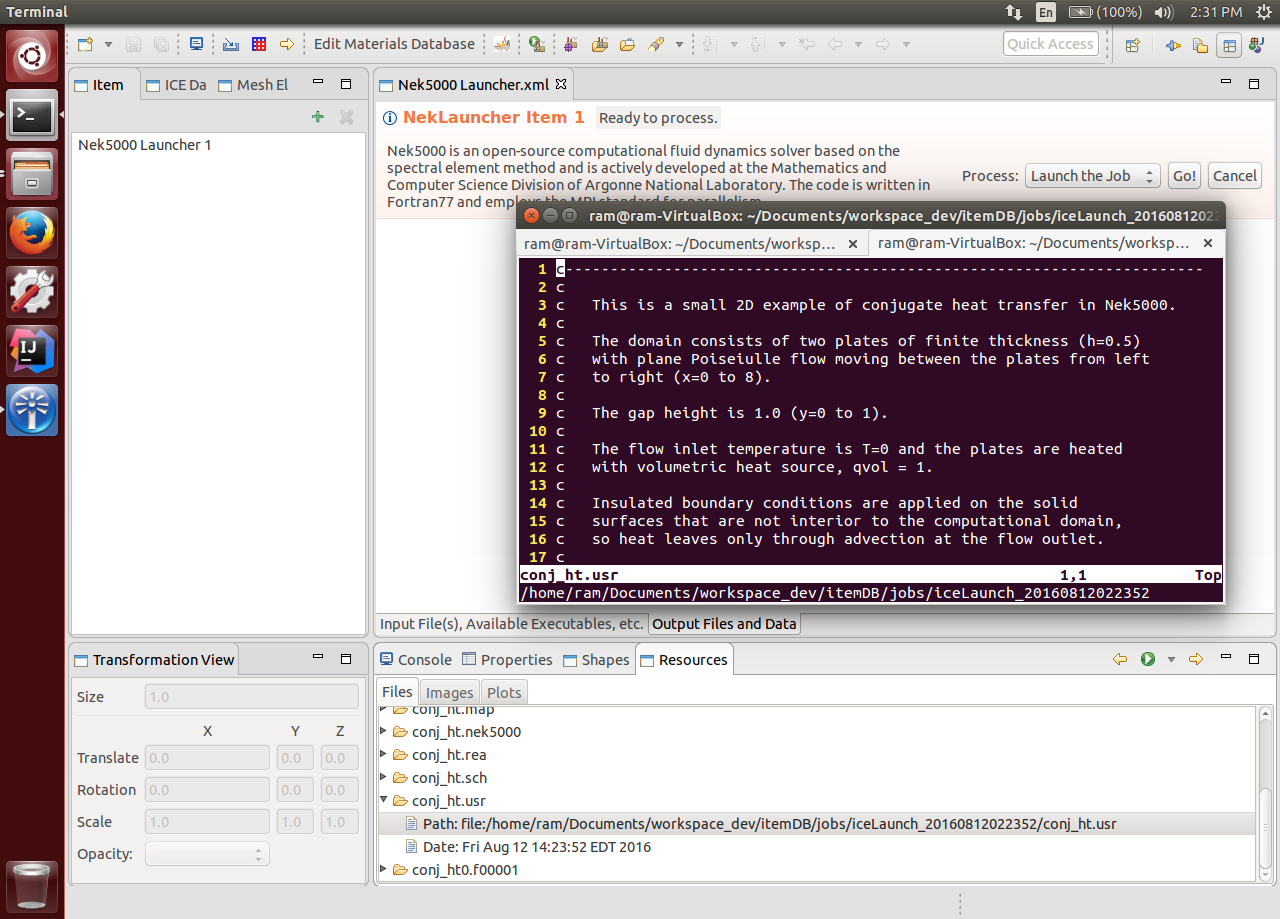Click the open type folder icon
1280x919 pixels.
[x=600, y=44]
